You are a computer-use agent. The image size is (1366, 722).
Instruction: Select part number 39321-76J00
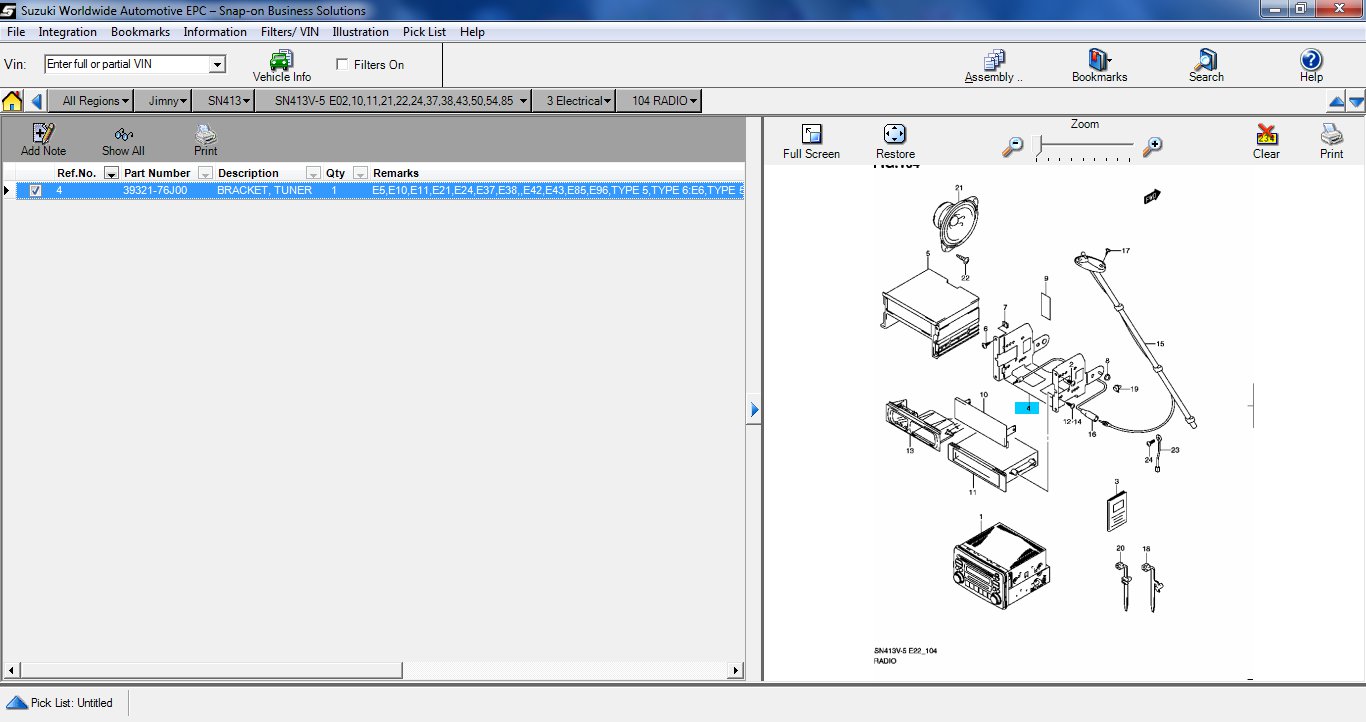tap(155, 190)
